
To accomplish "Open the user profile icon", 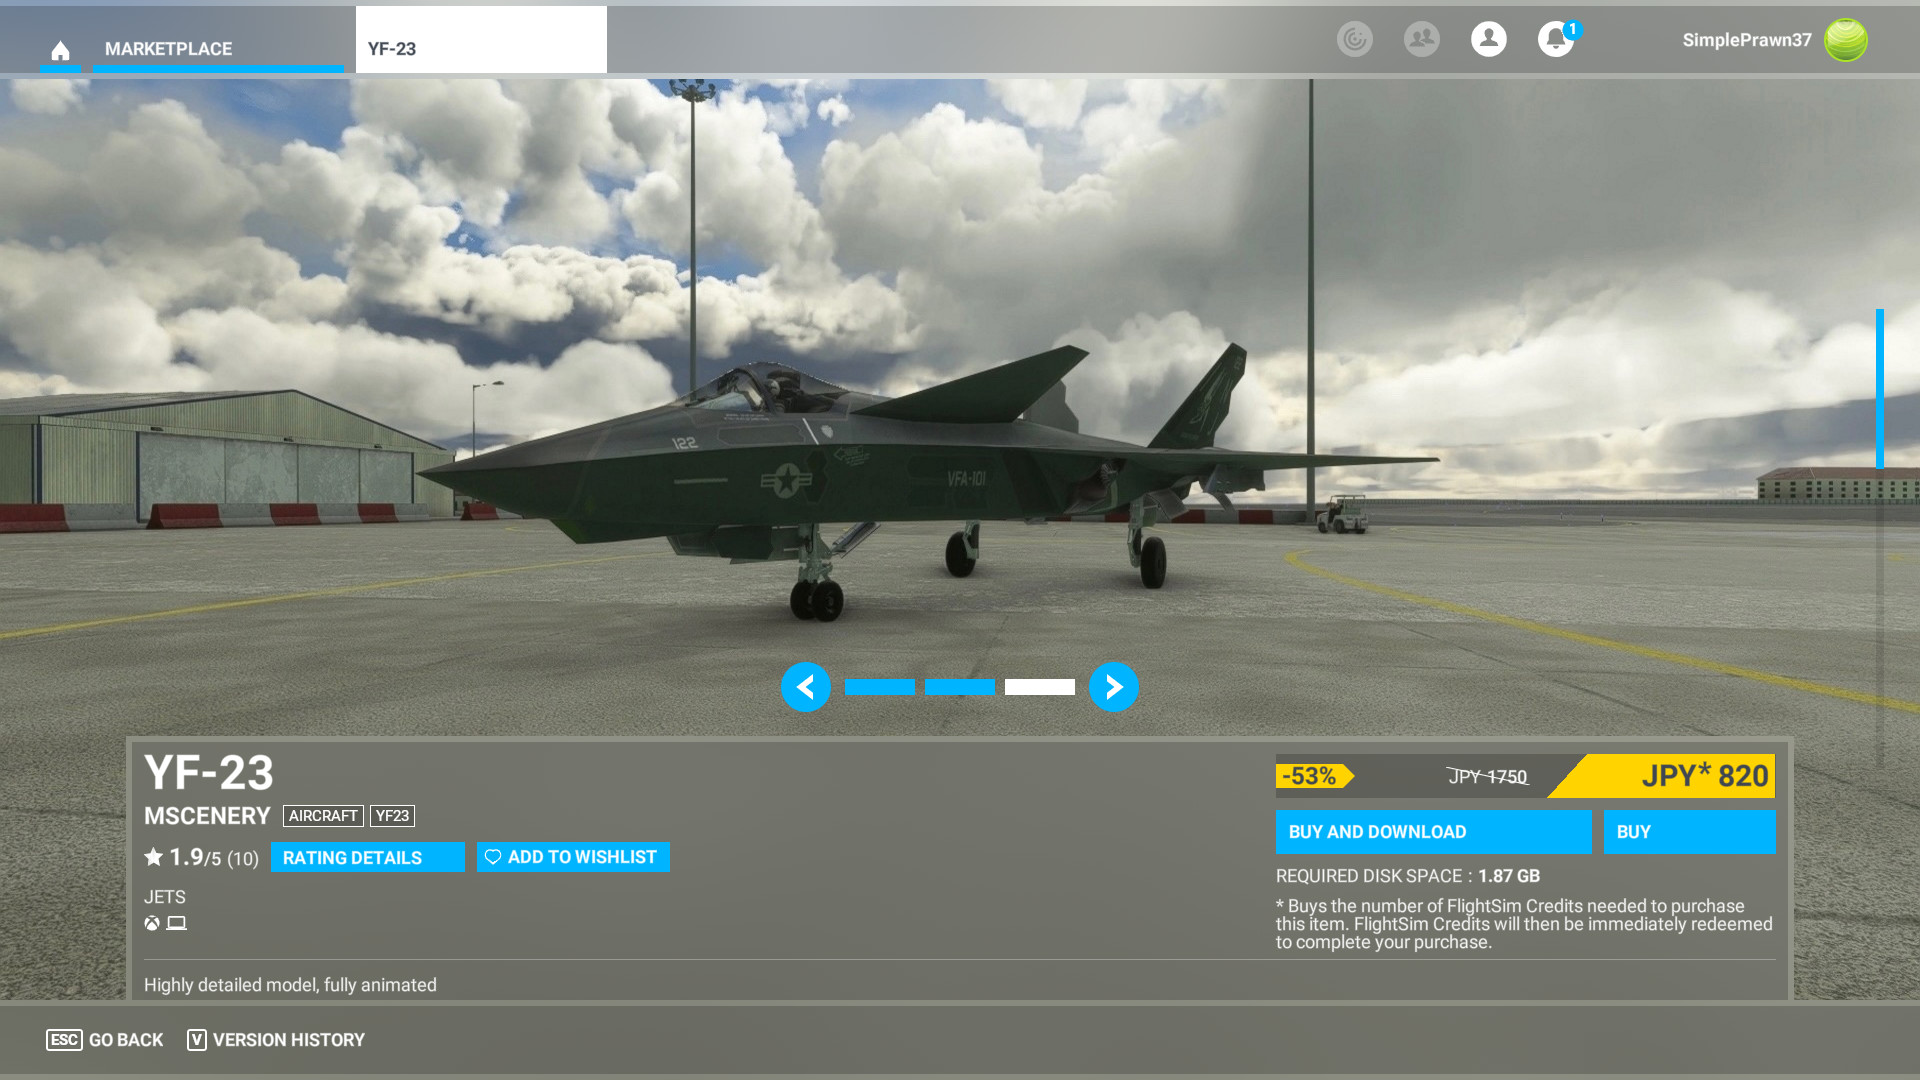I will pos(1488,40).
